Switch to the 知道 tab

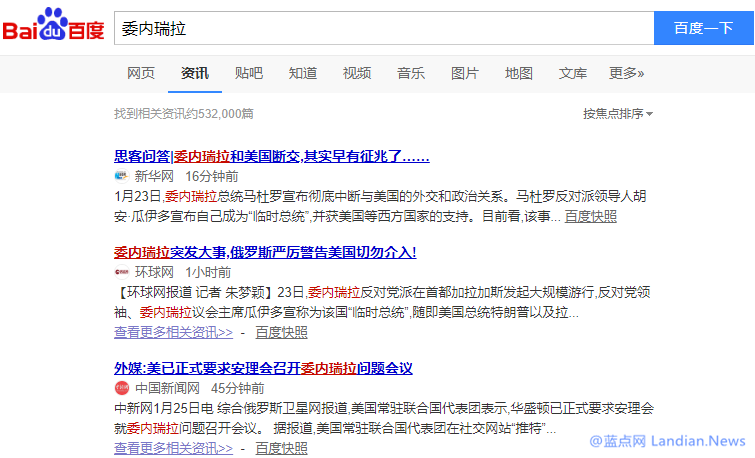pos(303,73)
